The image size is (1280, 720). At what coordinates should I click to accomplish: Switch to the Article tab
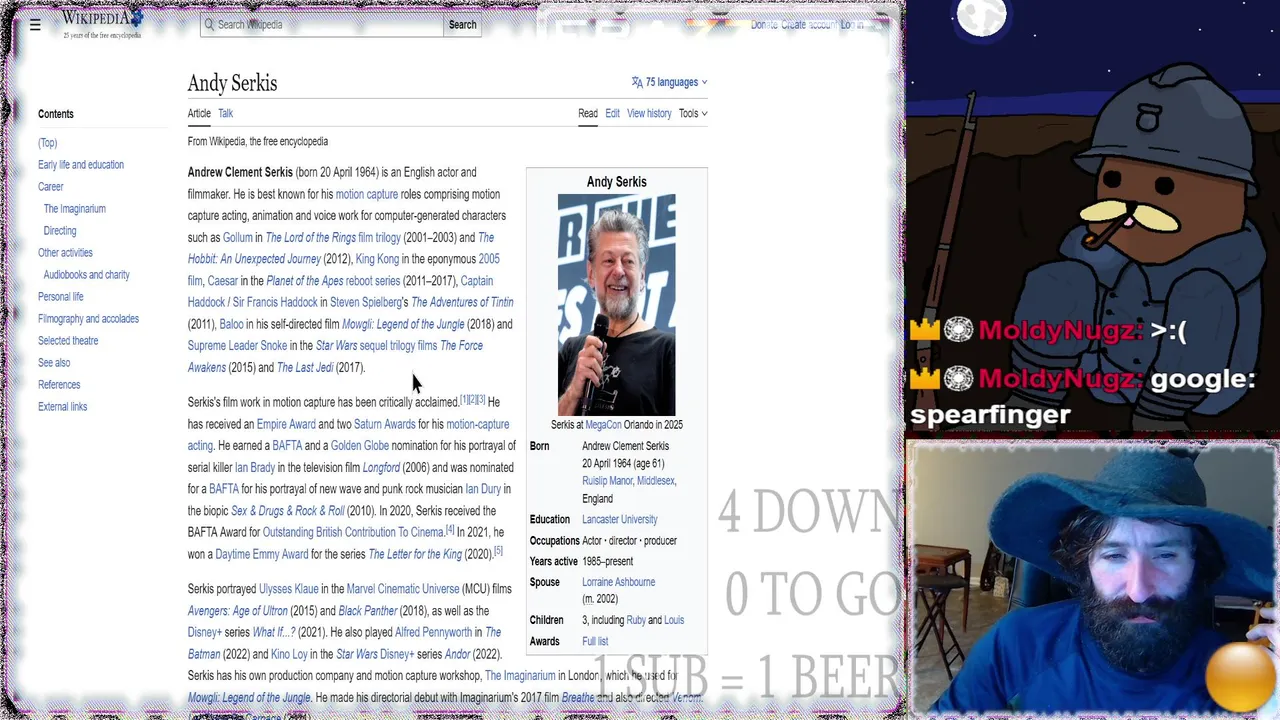199,113
